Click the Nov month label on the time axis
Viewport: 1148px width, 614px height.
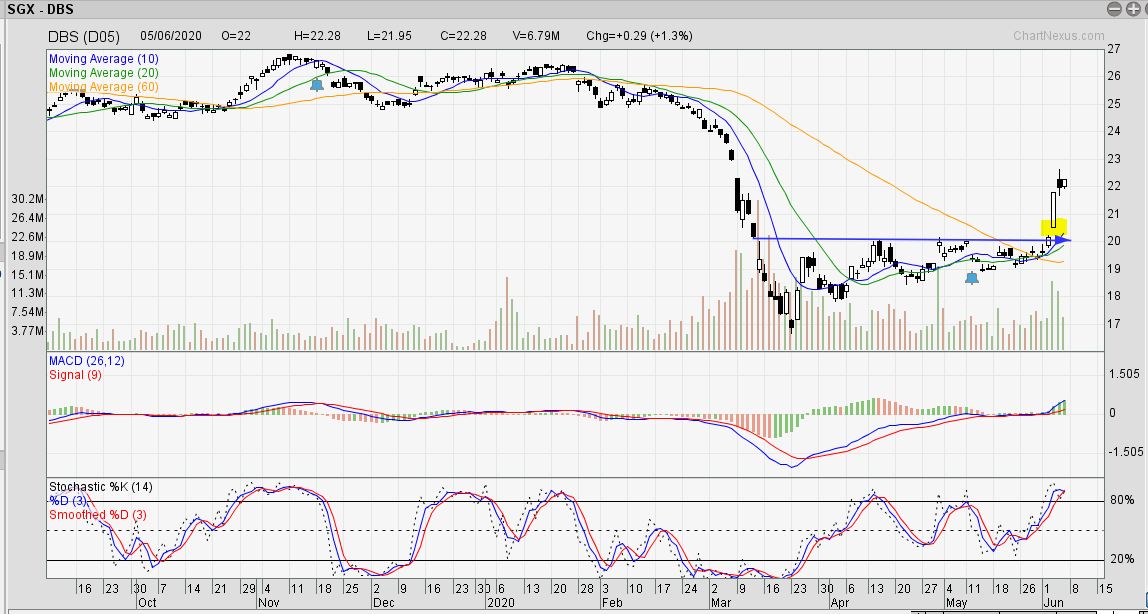pyautogui.click(x=270, y=604)
